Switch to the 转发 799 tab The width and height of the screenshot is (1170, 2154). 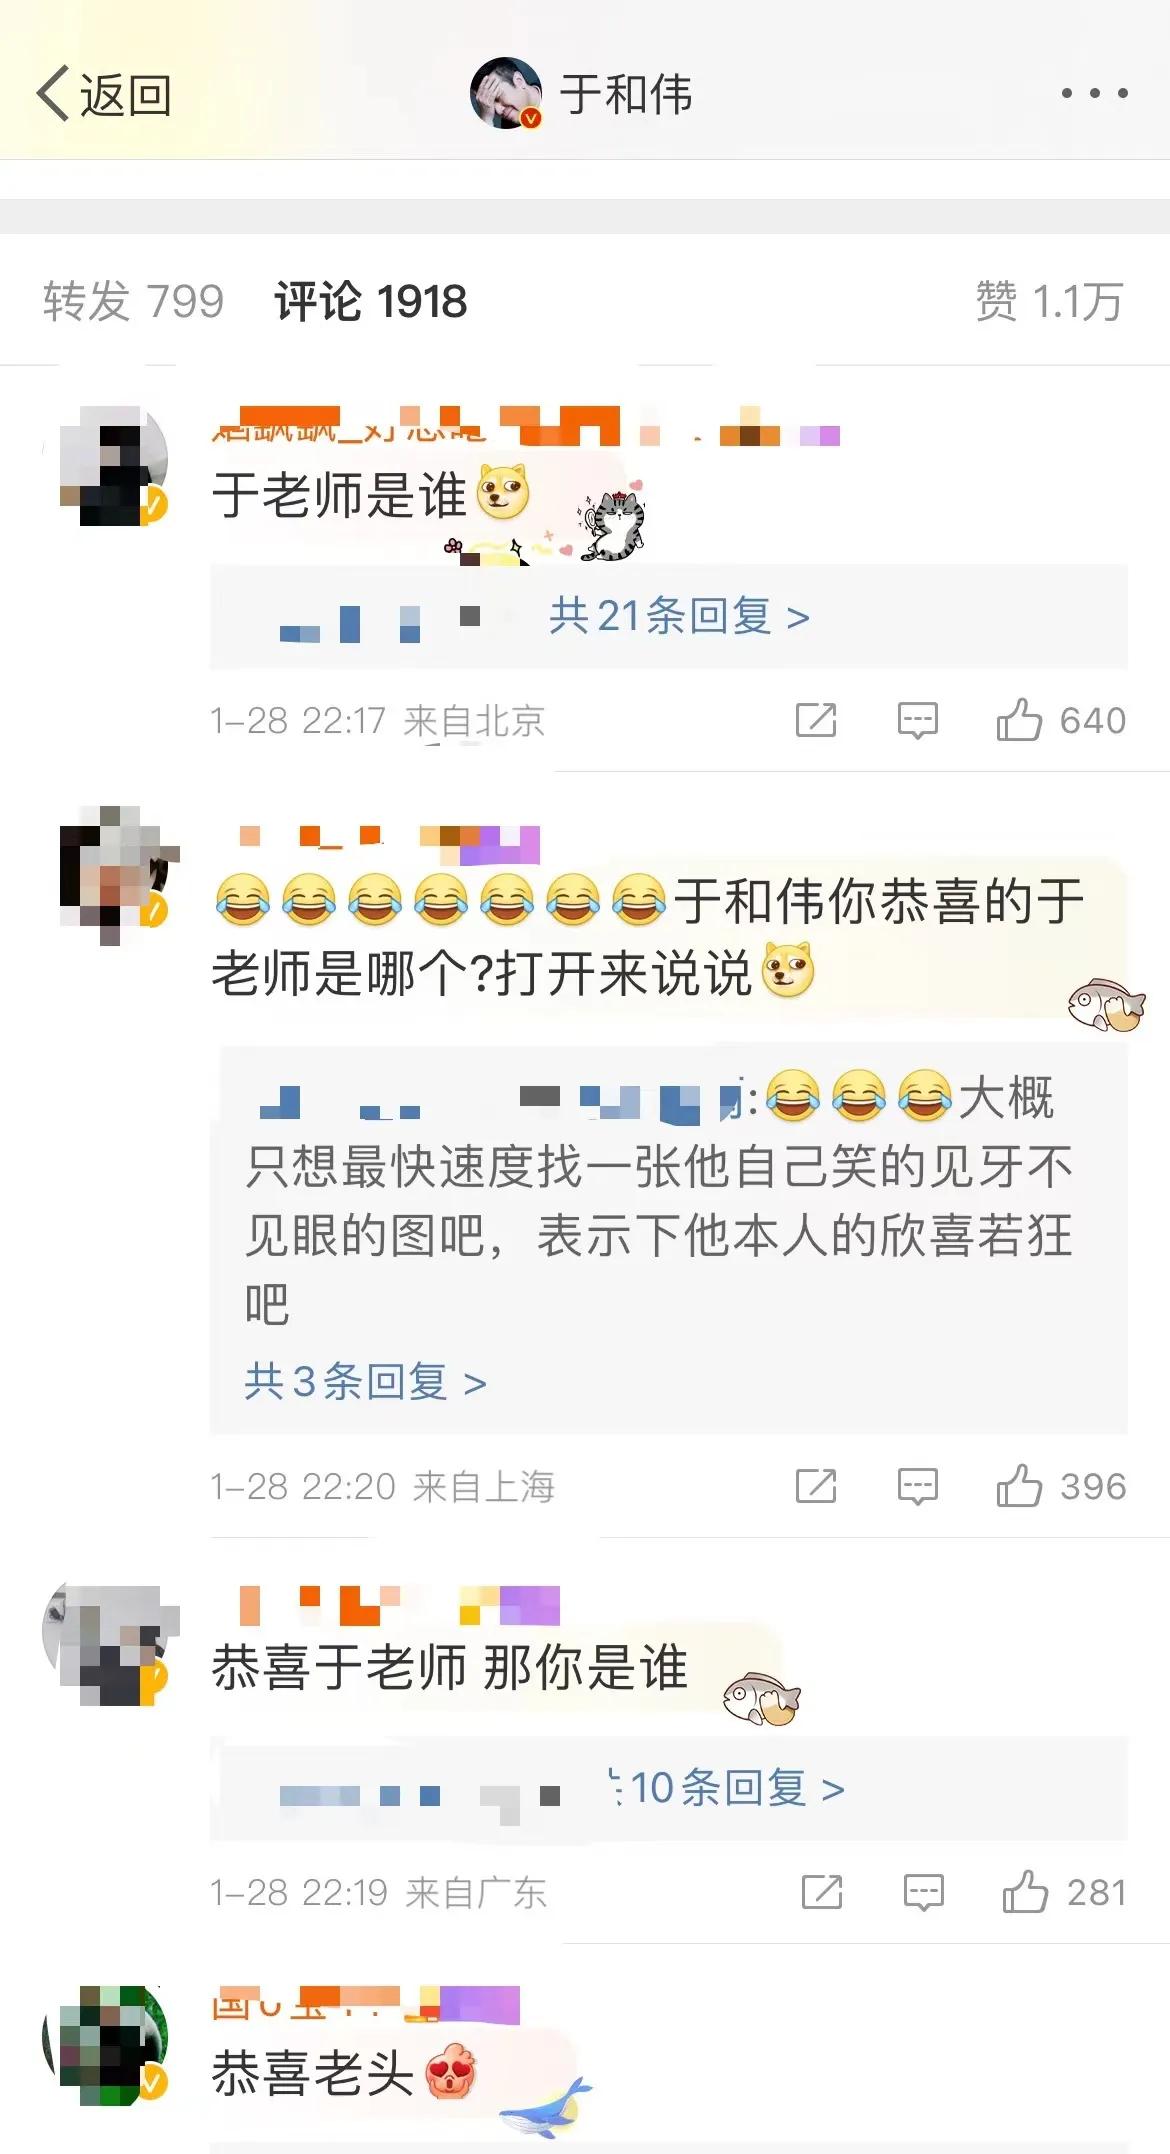(133, 301)
